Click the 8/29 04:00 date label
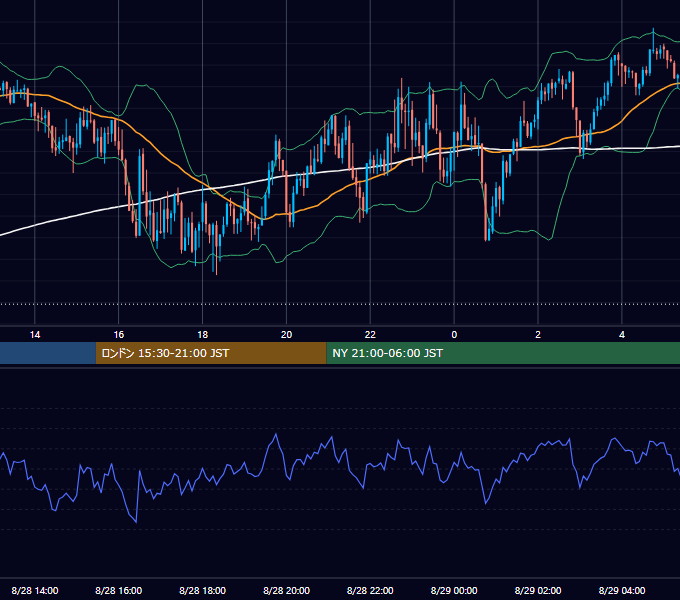This screenshot has height=600, width=680. tap(622, 590)
